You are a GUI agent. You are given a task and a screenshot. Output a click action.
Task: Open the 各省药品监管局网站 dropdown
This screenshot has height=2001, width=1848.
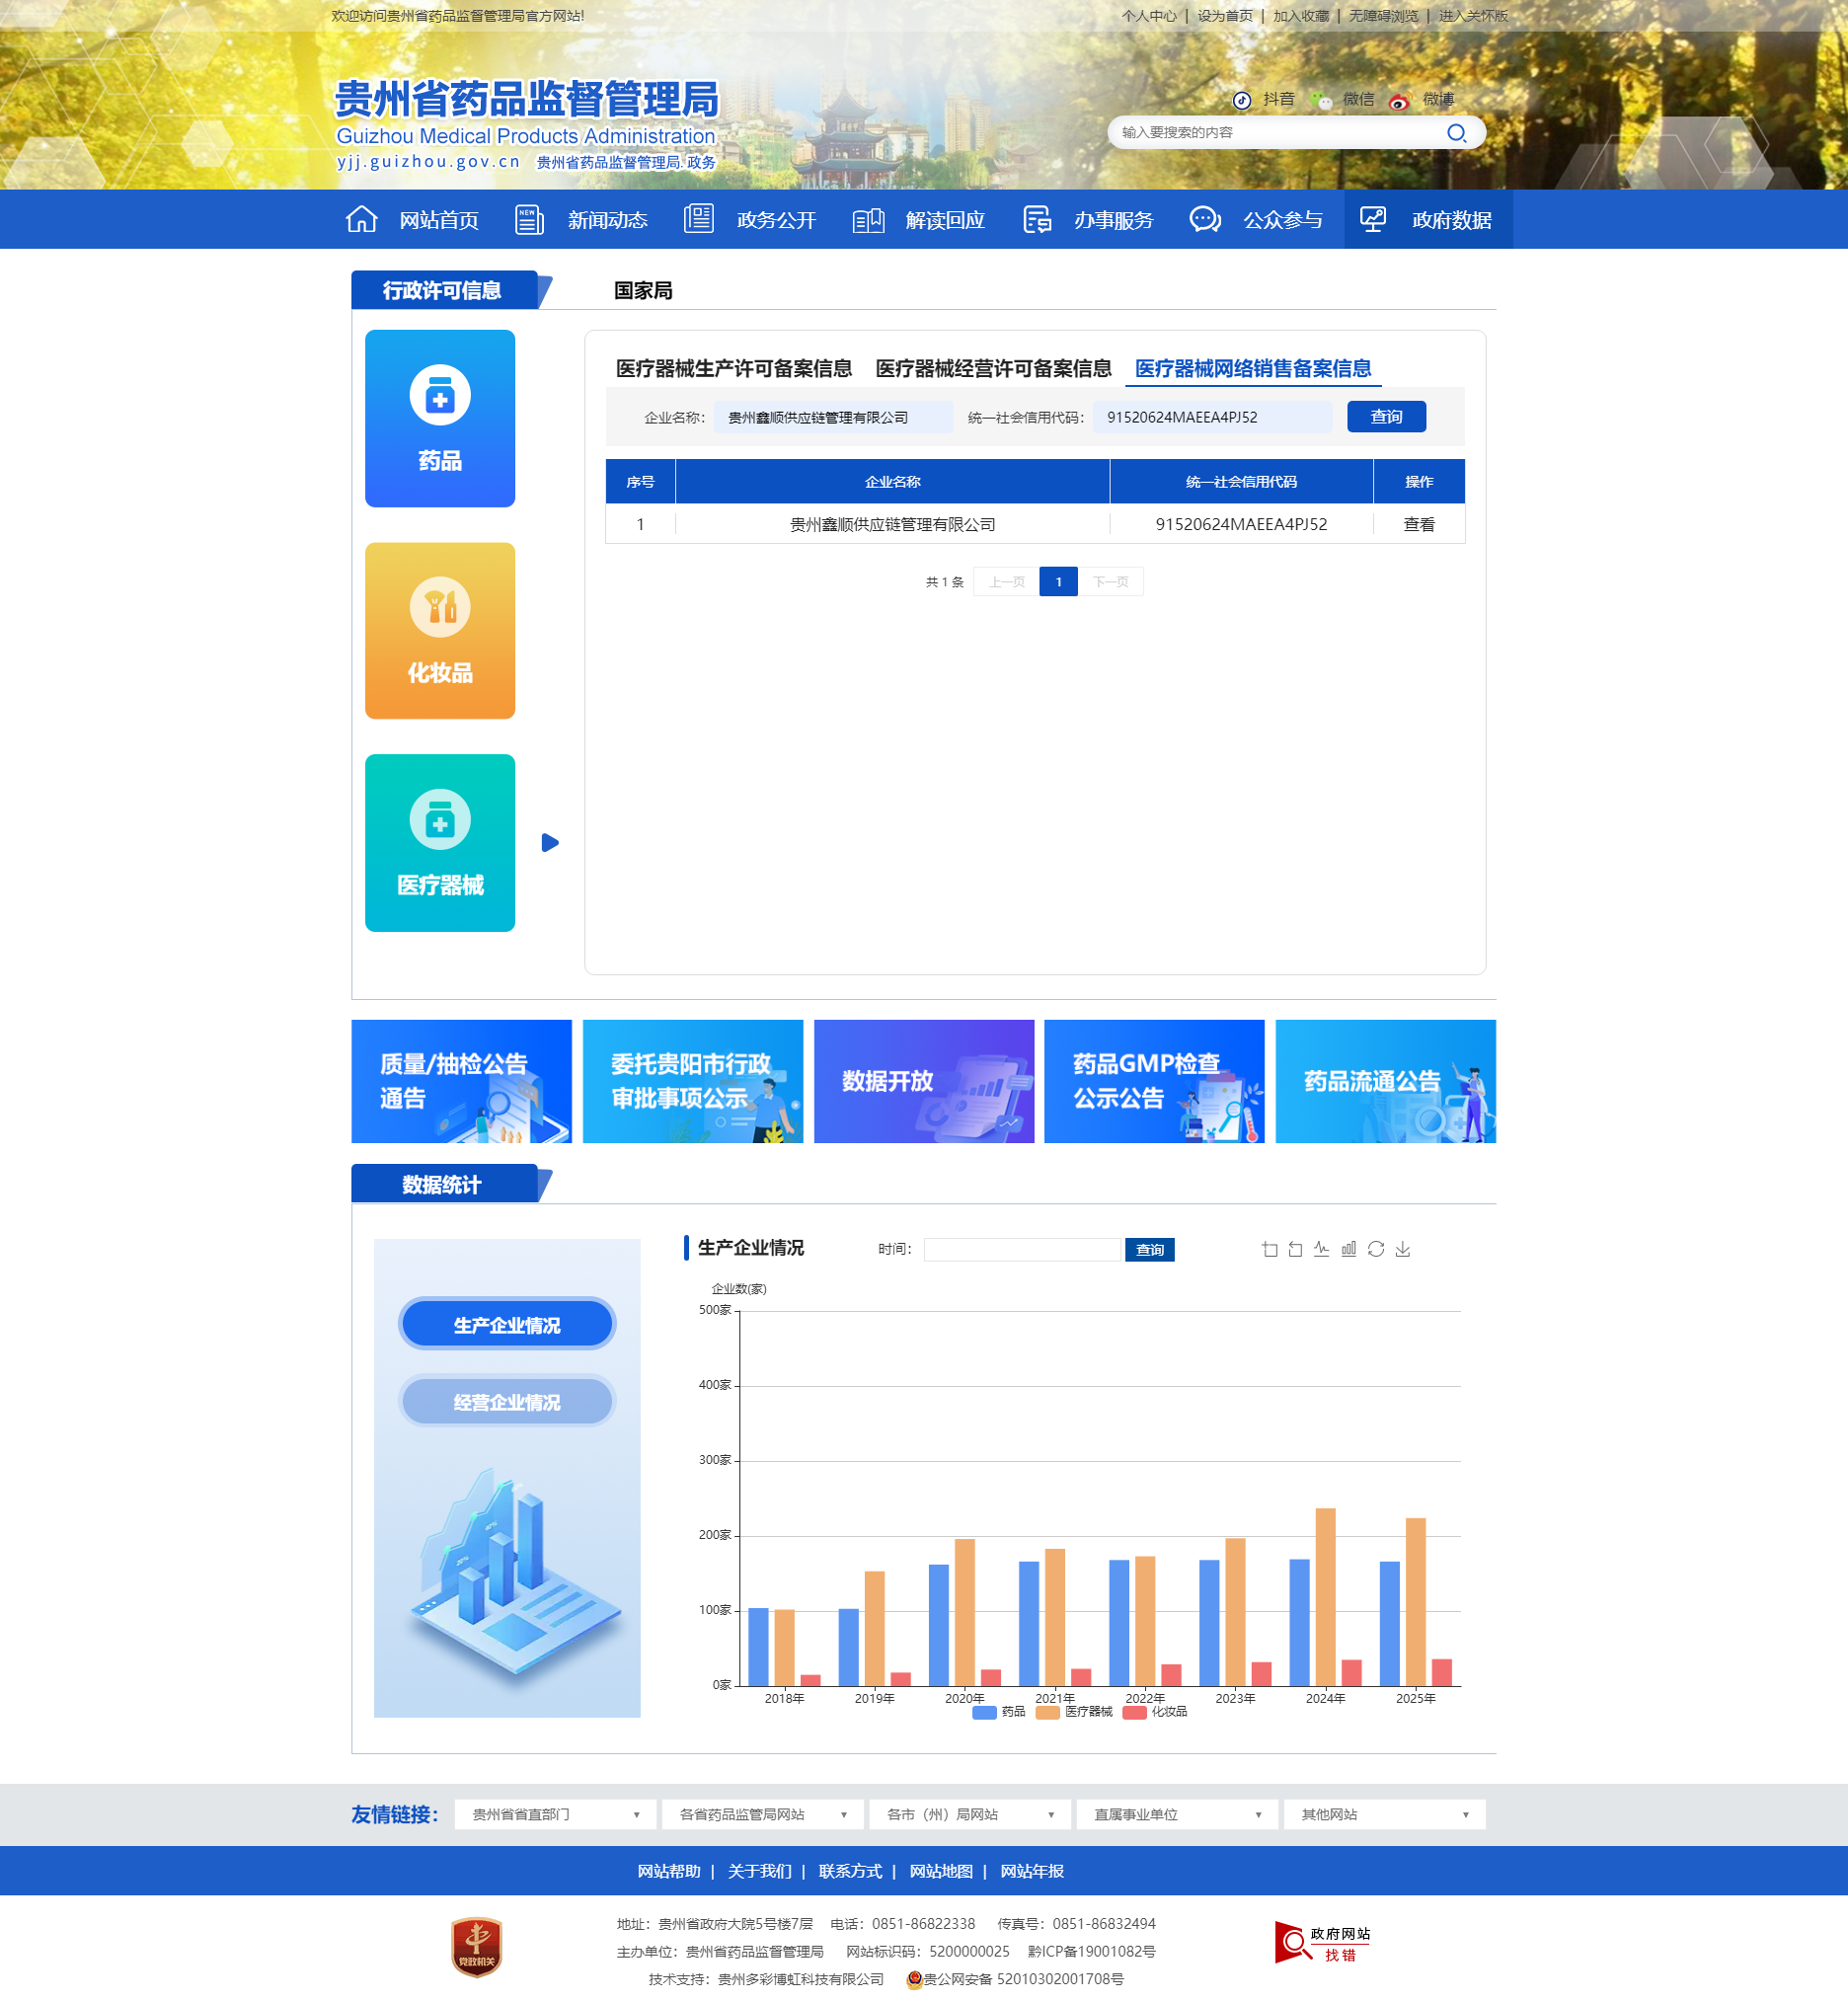(x=762, y=1814)
